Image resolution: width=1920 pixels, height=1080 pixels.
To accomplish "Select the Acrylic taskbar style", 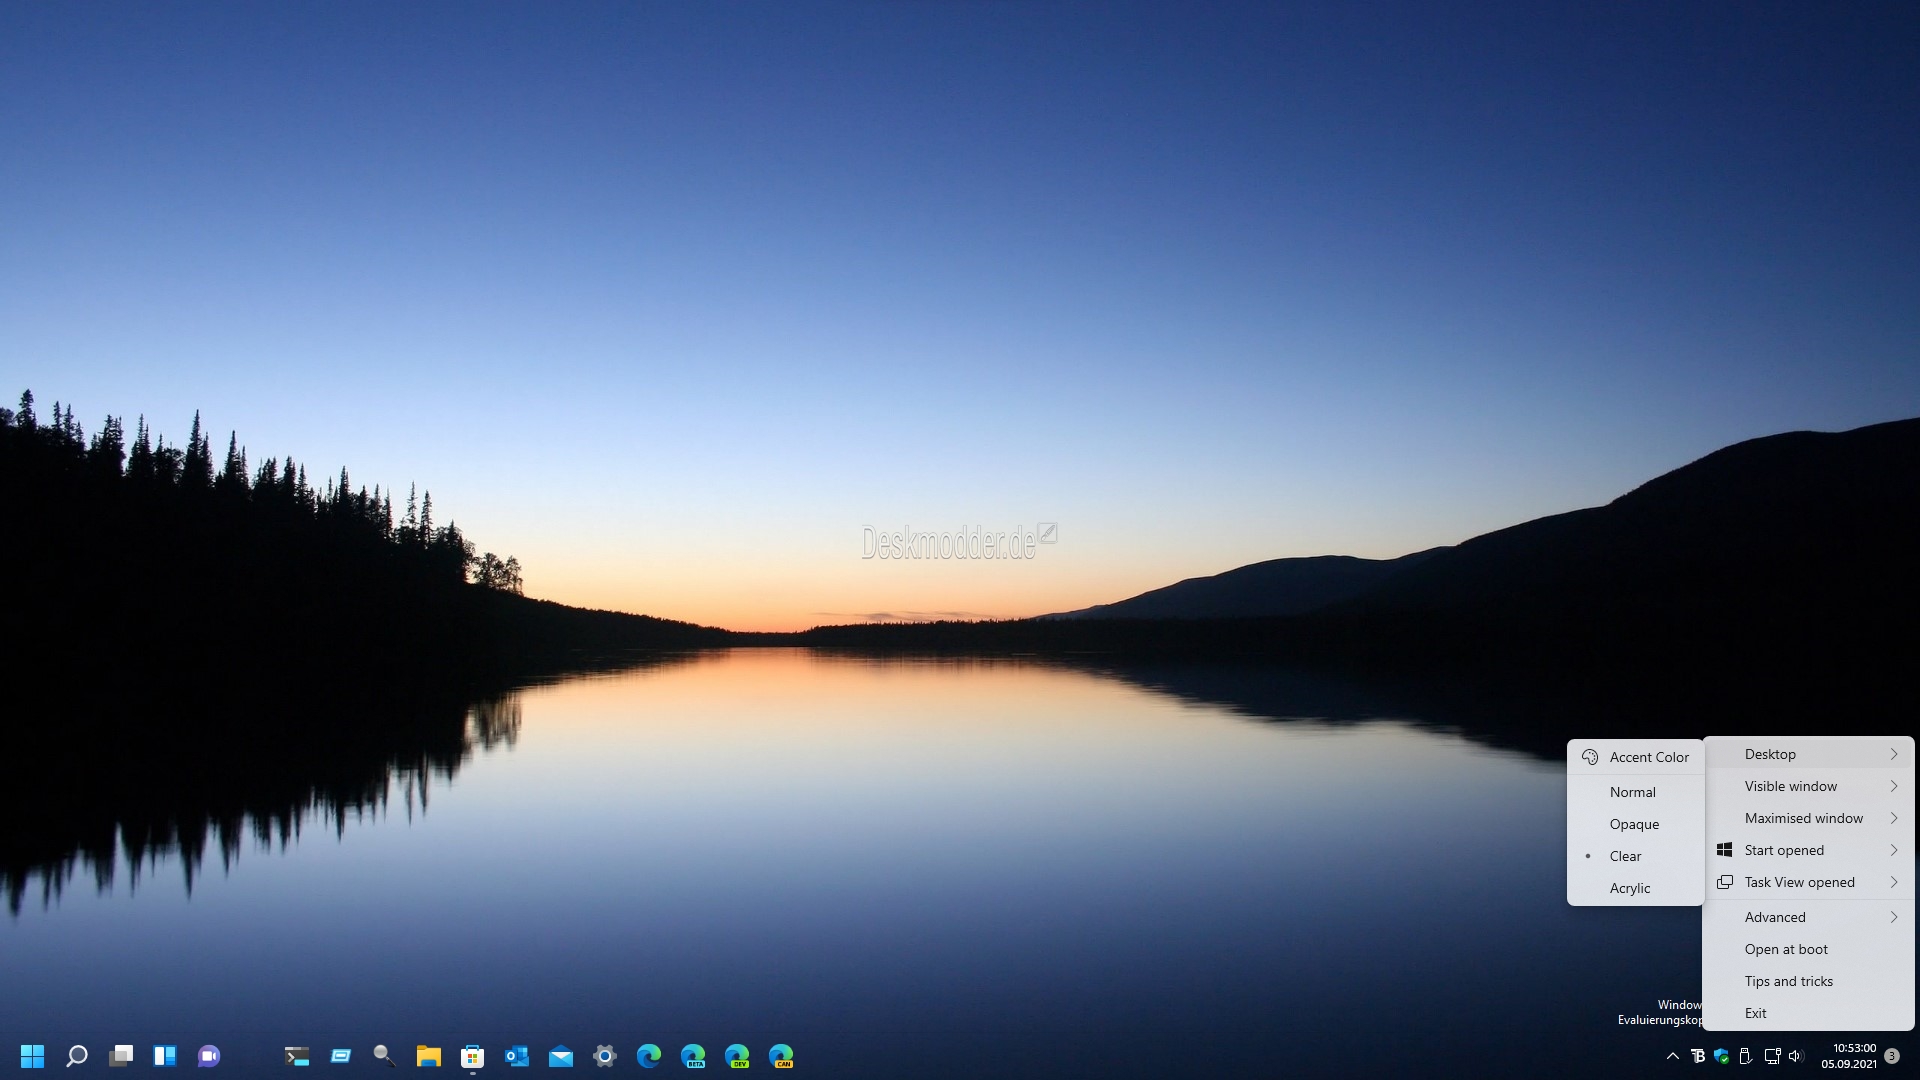I will [x=1636, y=888].
